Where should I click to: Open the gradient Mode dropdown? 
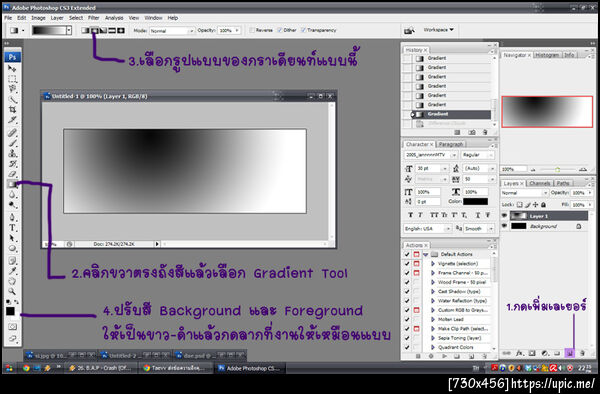(x=172, y=31)
